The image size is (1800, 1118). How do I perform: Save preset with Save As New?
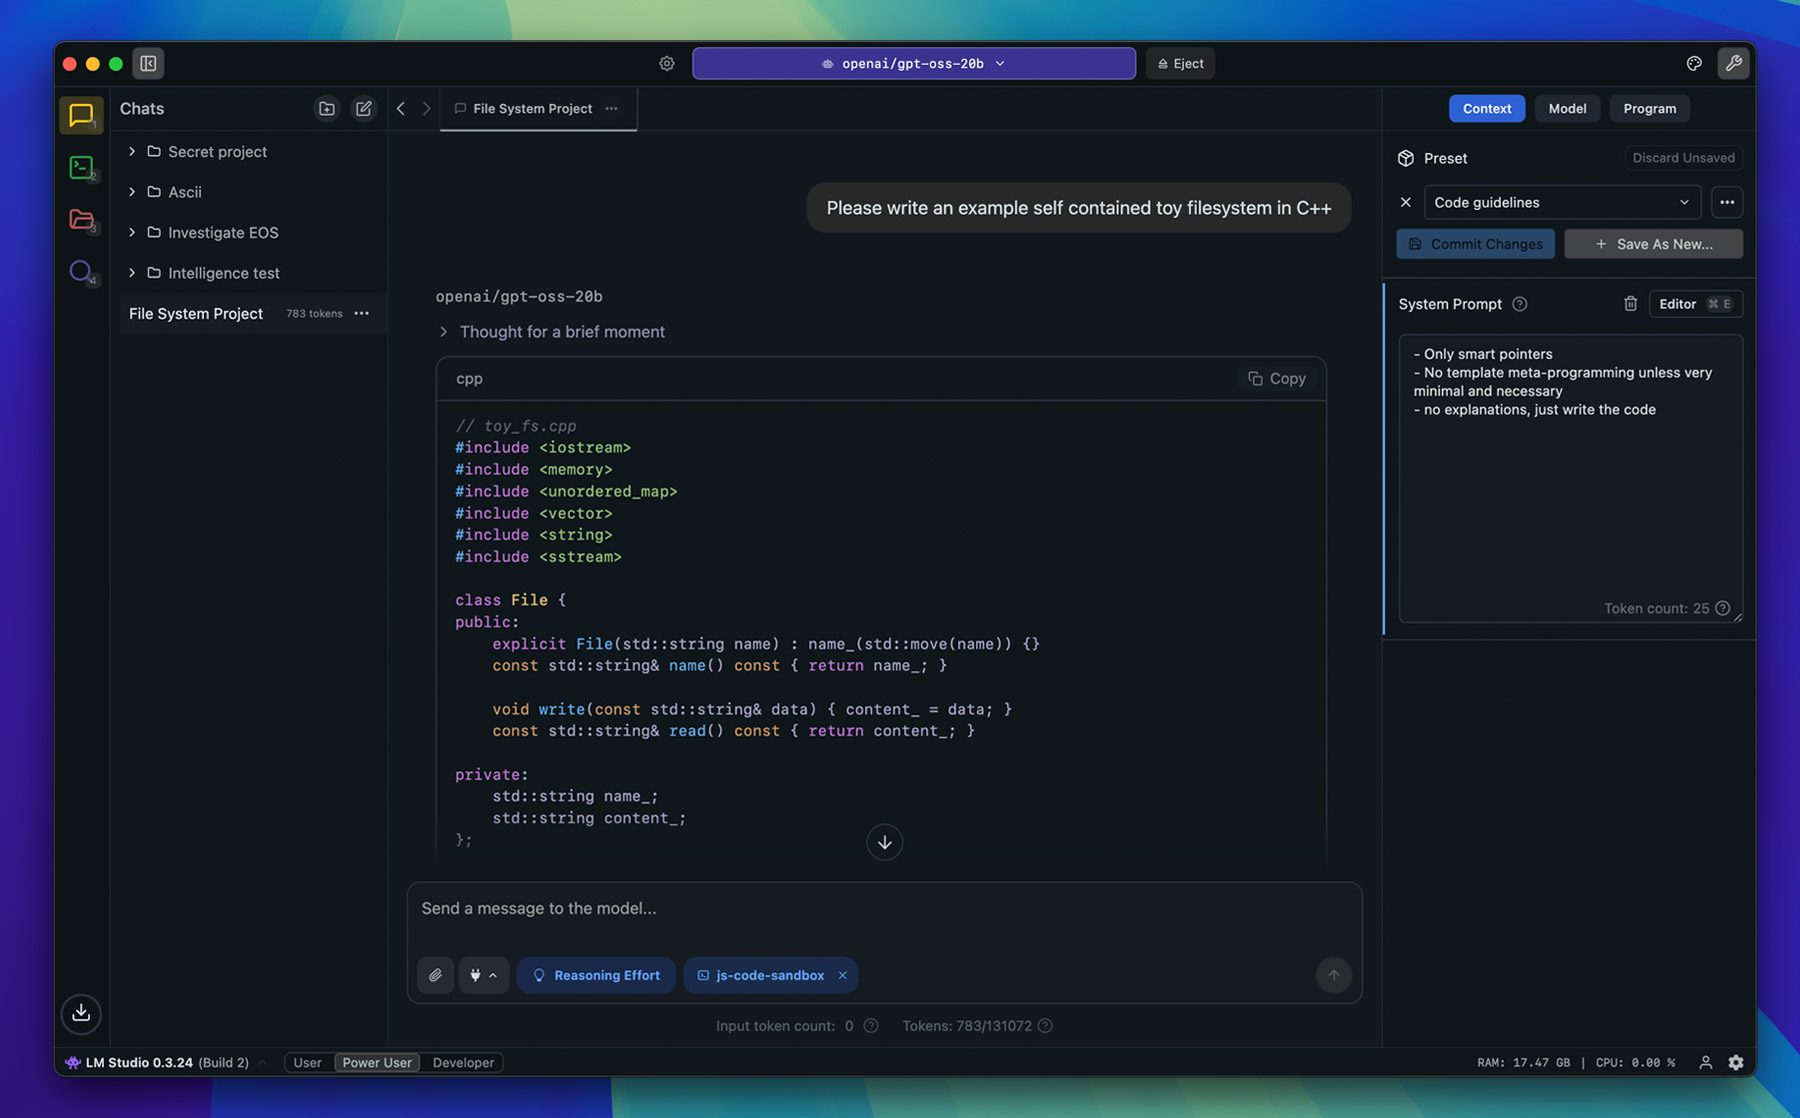pyautogui.click(x=1653, y=244)
